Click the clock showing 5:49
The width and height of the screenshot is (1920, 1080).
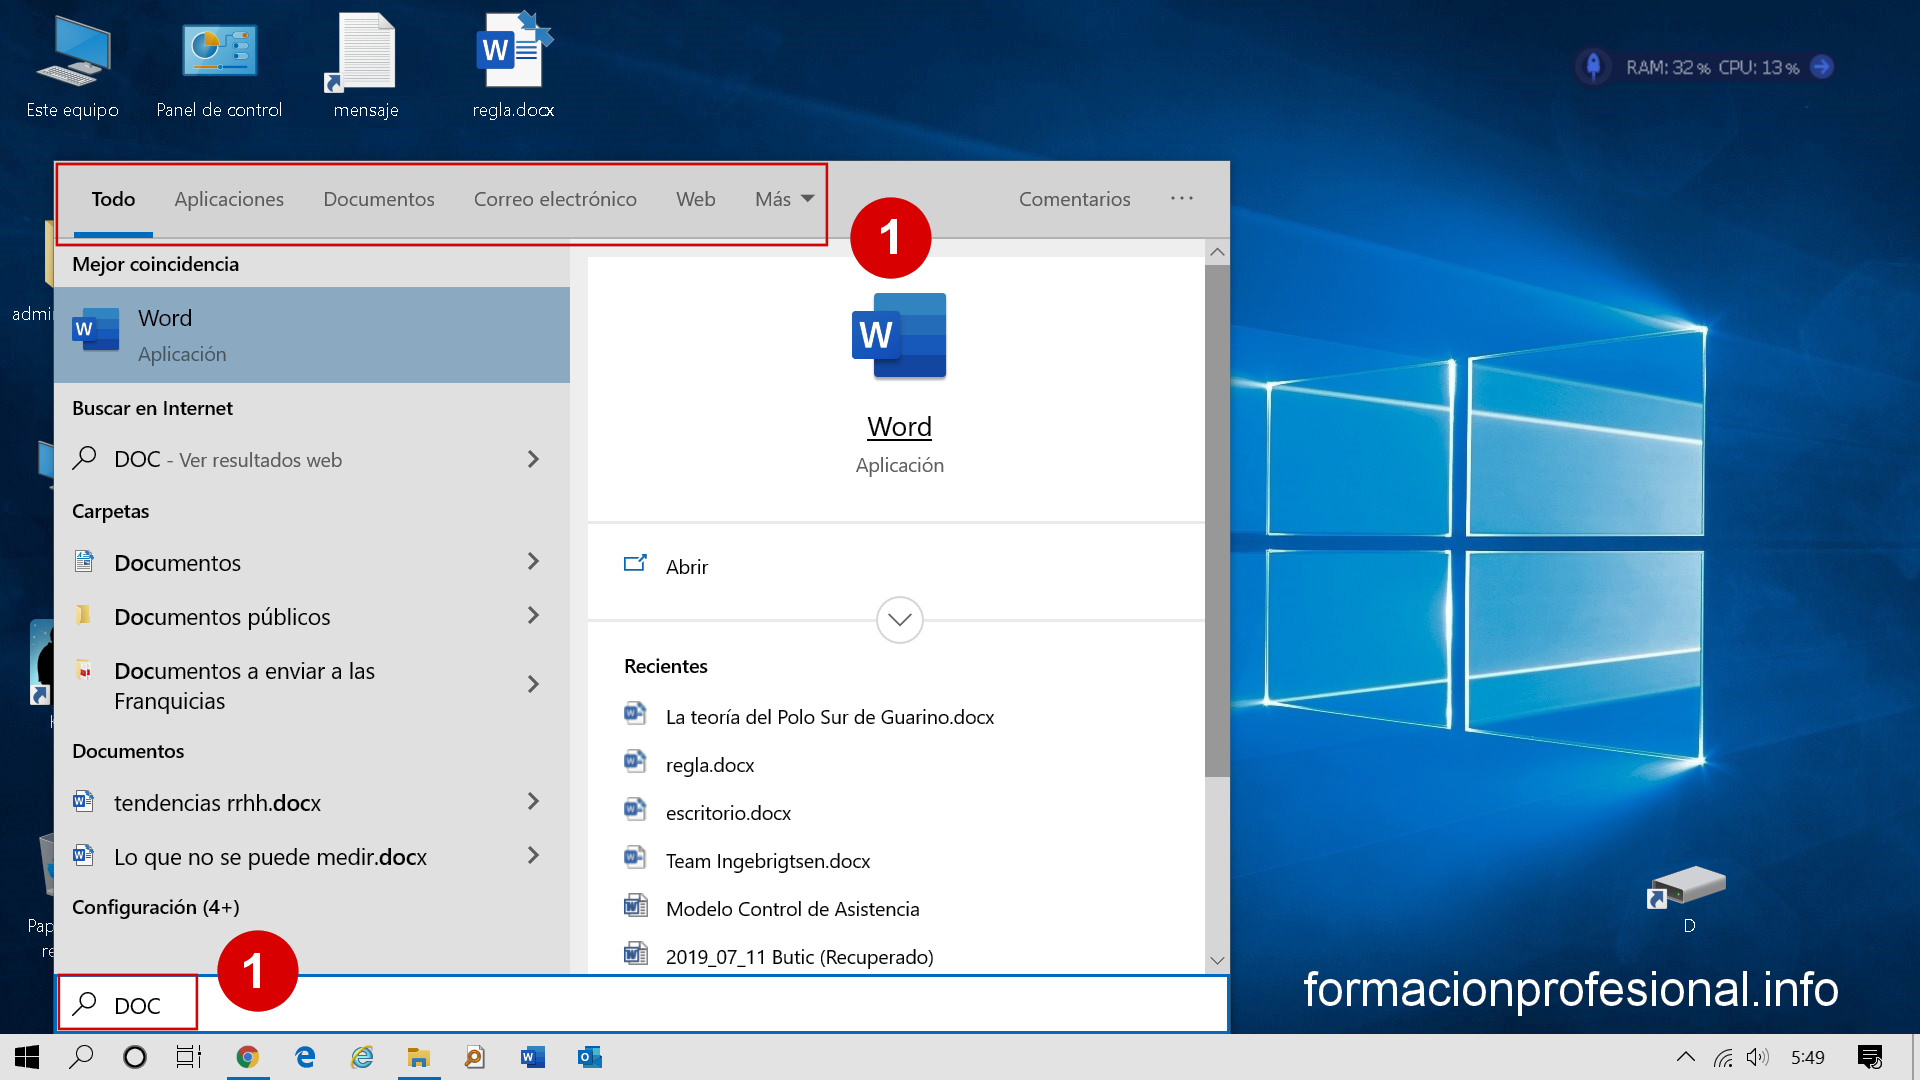1807,1057
